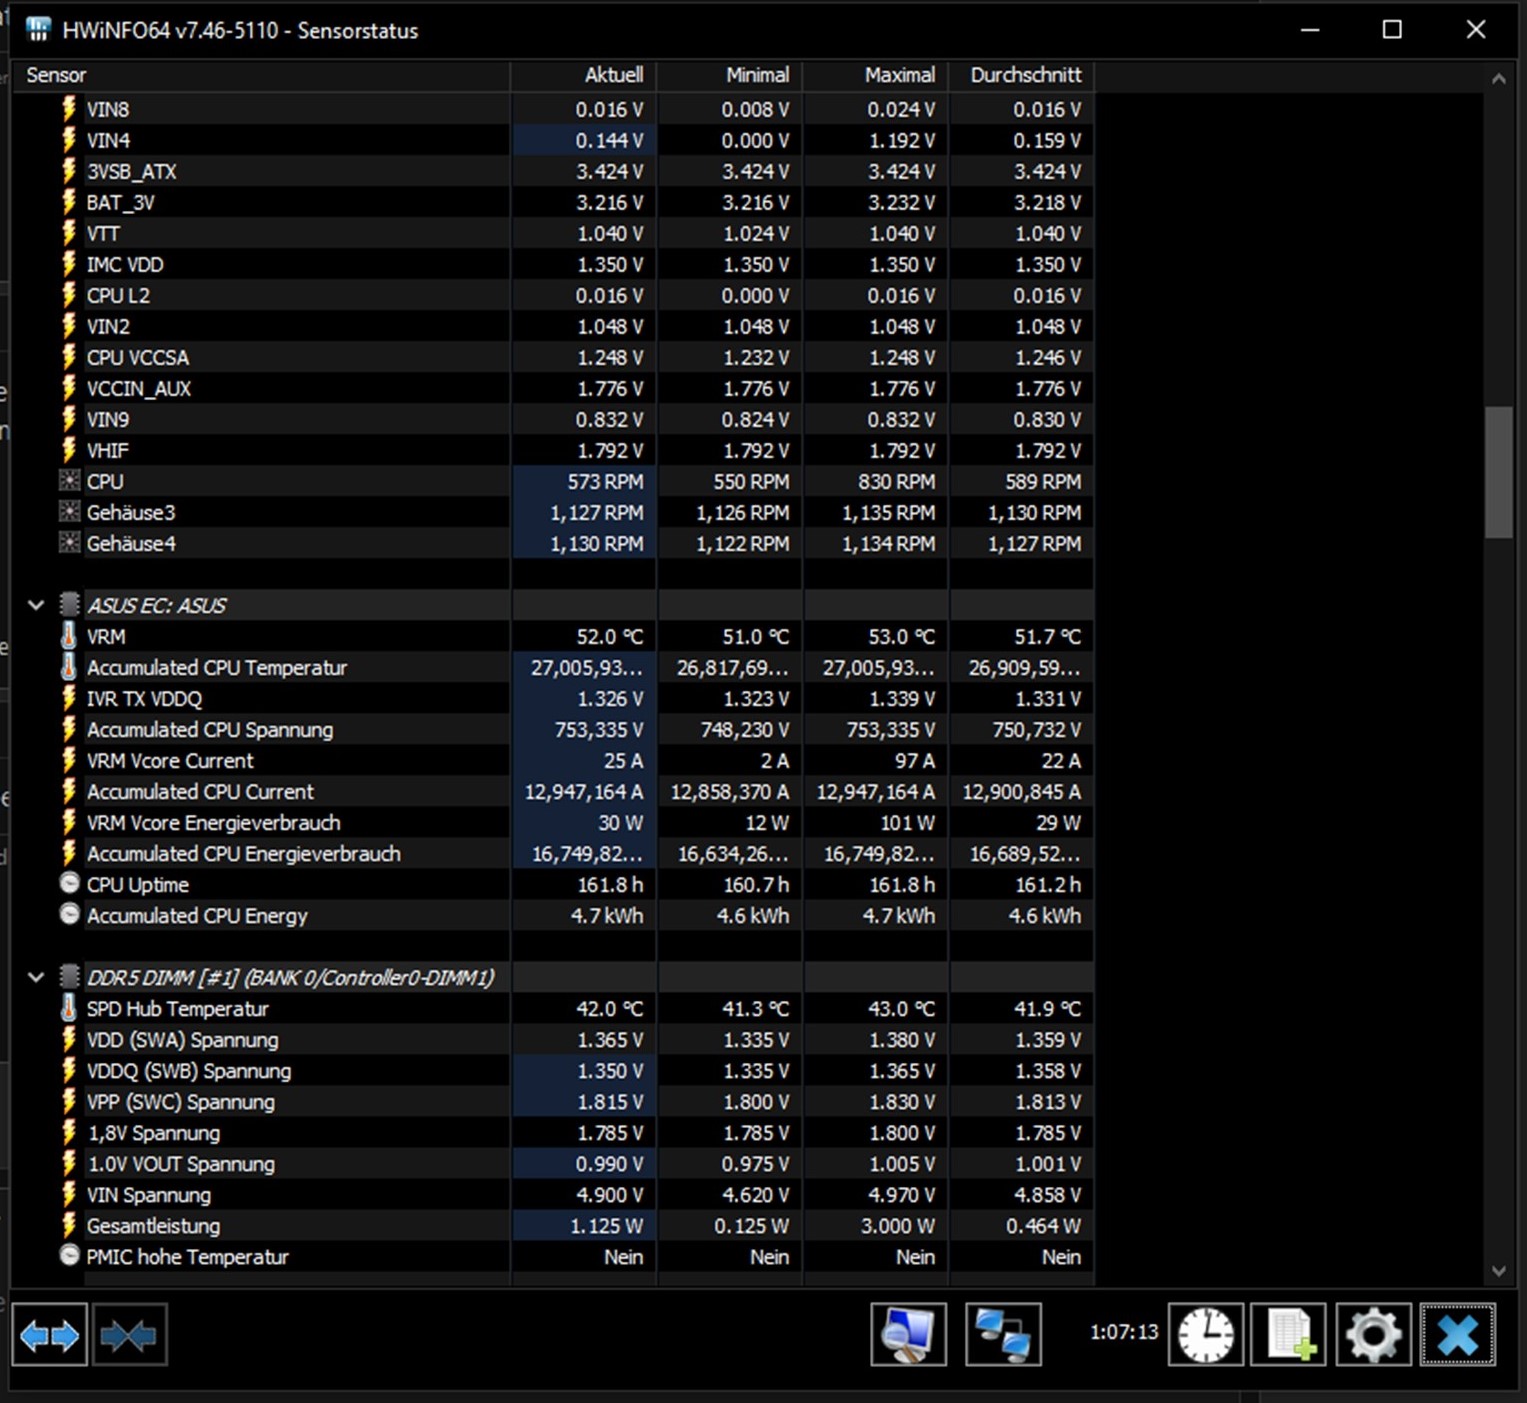
Task: Click the 573 RPM current CPU fan value
Action: (605, 481)
